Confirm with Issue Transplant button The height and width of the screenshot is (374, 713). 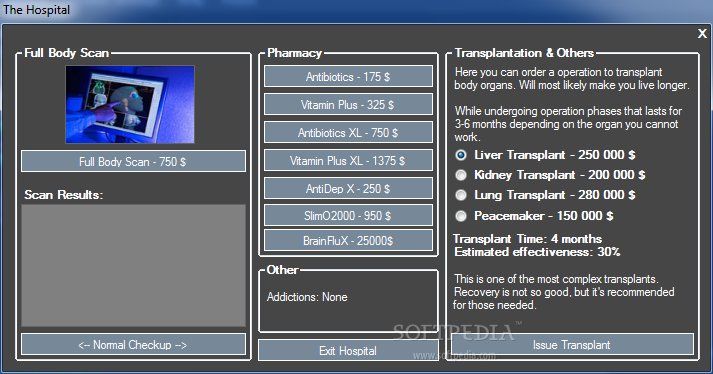coord(572,345)
